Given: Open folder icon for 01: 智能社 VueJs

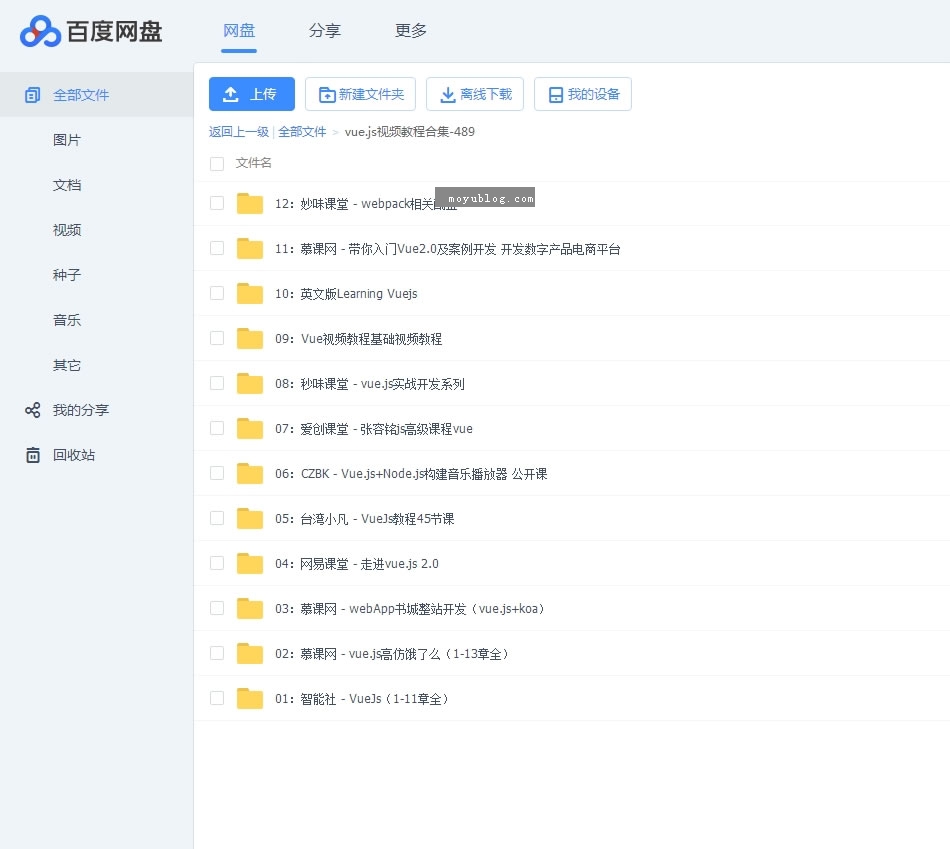Looking at the screenshot, I should pos(250,699).
